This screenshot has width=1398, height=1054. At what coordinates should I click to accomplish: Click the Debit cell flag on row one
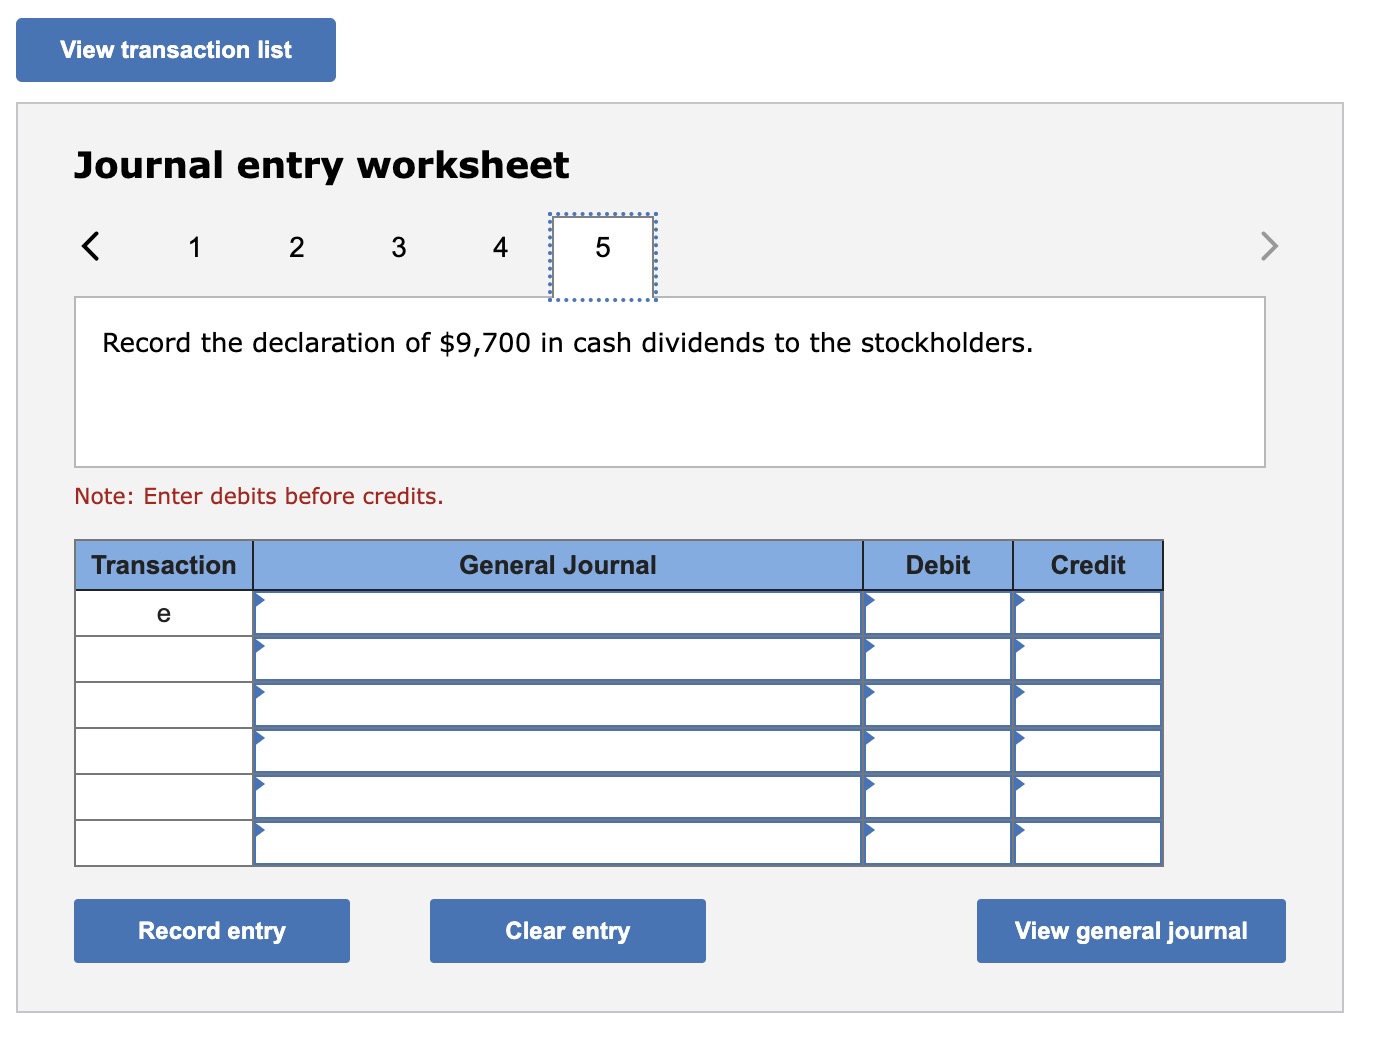coord(868,600)
